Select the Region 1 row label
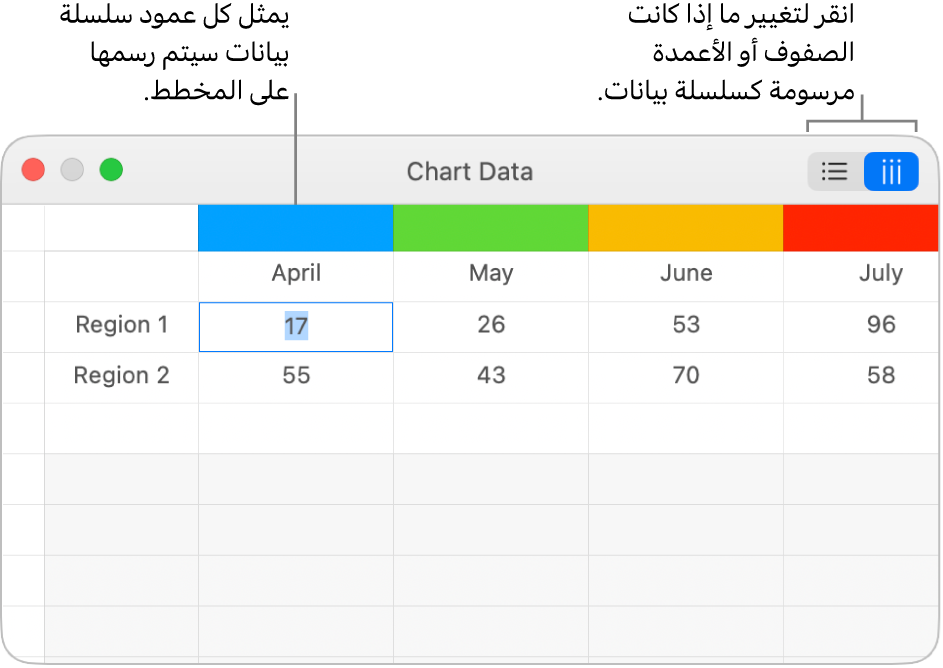 coord(121,325)
